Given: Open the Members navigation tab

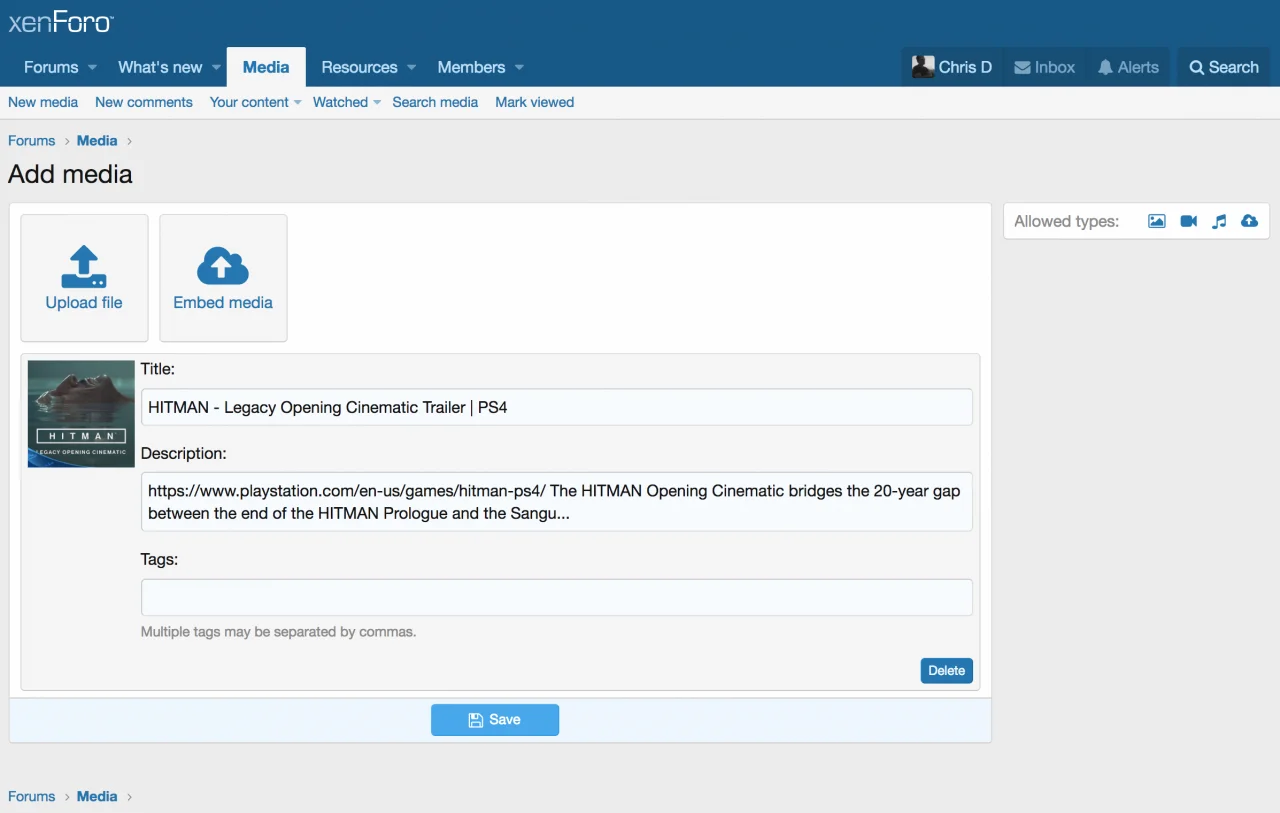Looking at the screenshot, I should [x=471, y=67].
